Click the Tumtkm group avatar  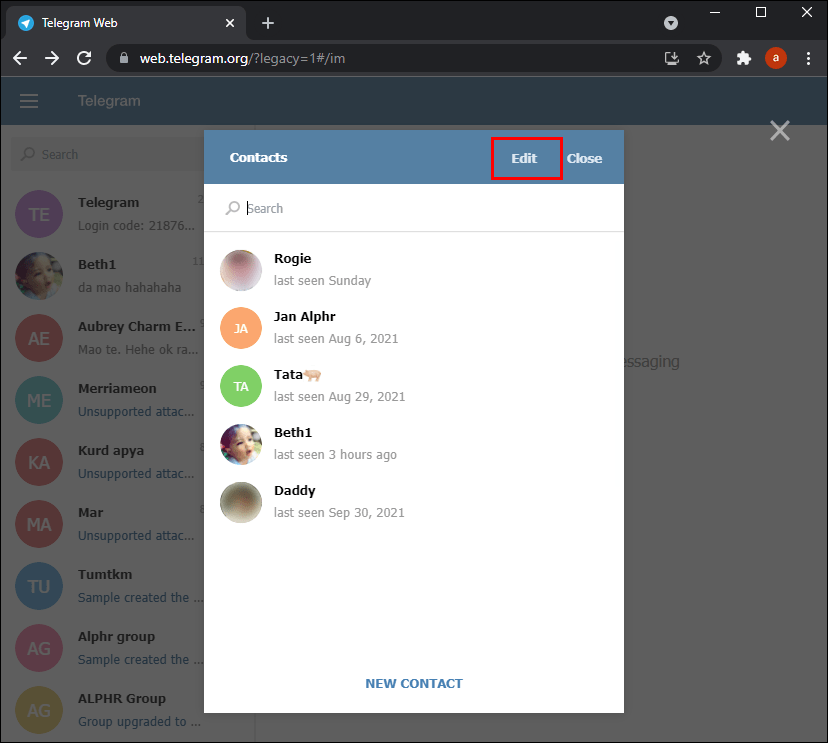pyautogui.click(x=39, y=586)
